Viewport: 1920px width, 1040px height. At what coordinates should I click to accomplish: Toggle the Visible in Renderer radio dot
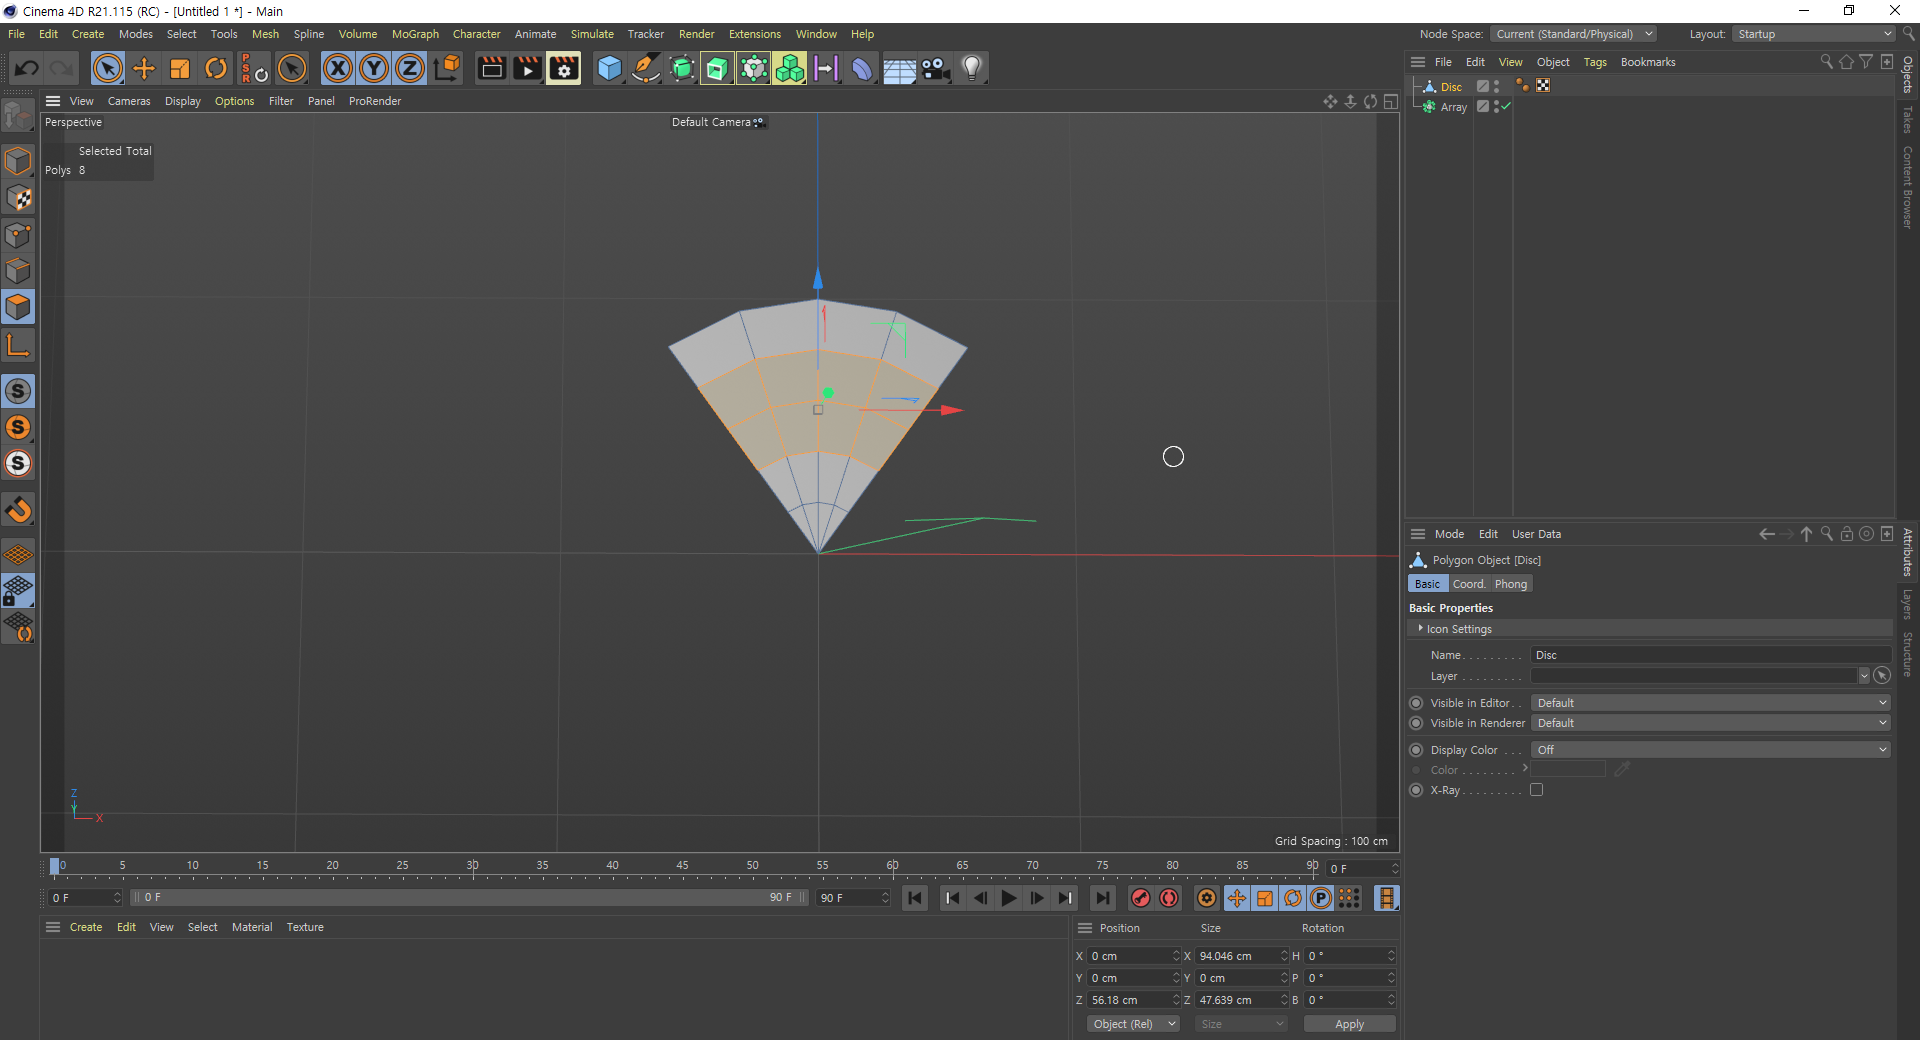(1416, 723)
